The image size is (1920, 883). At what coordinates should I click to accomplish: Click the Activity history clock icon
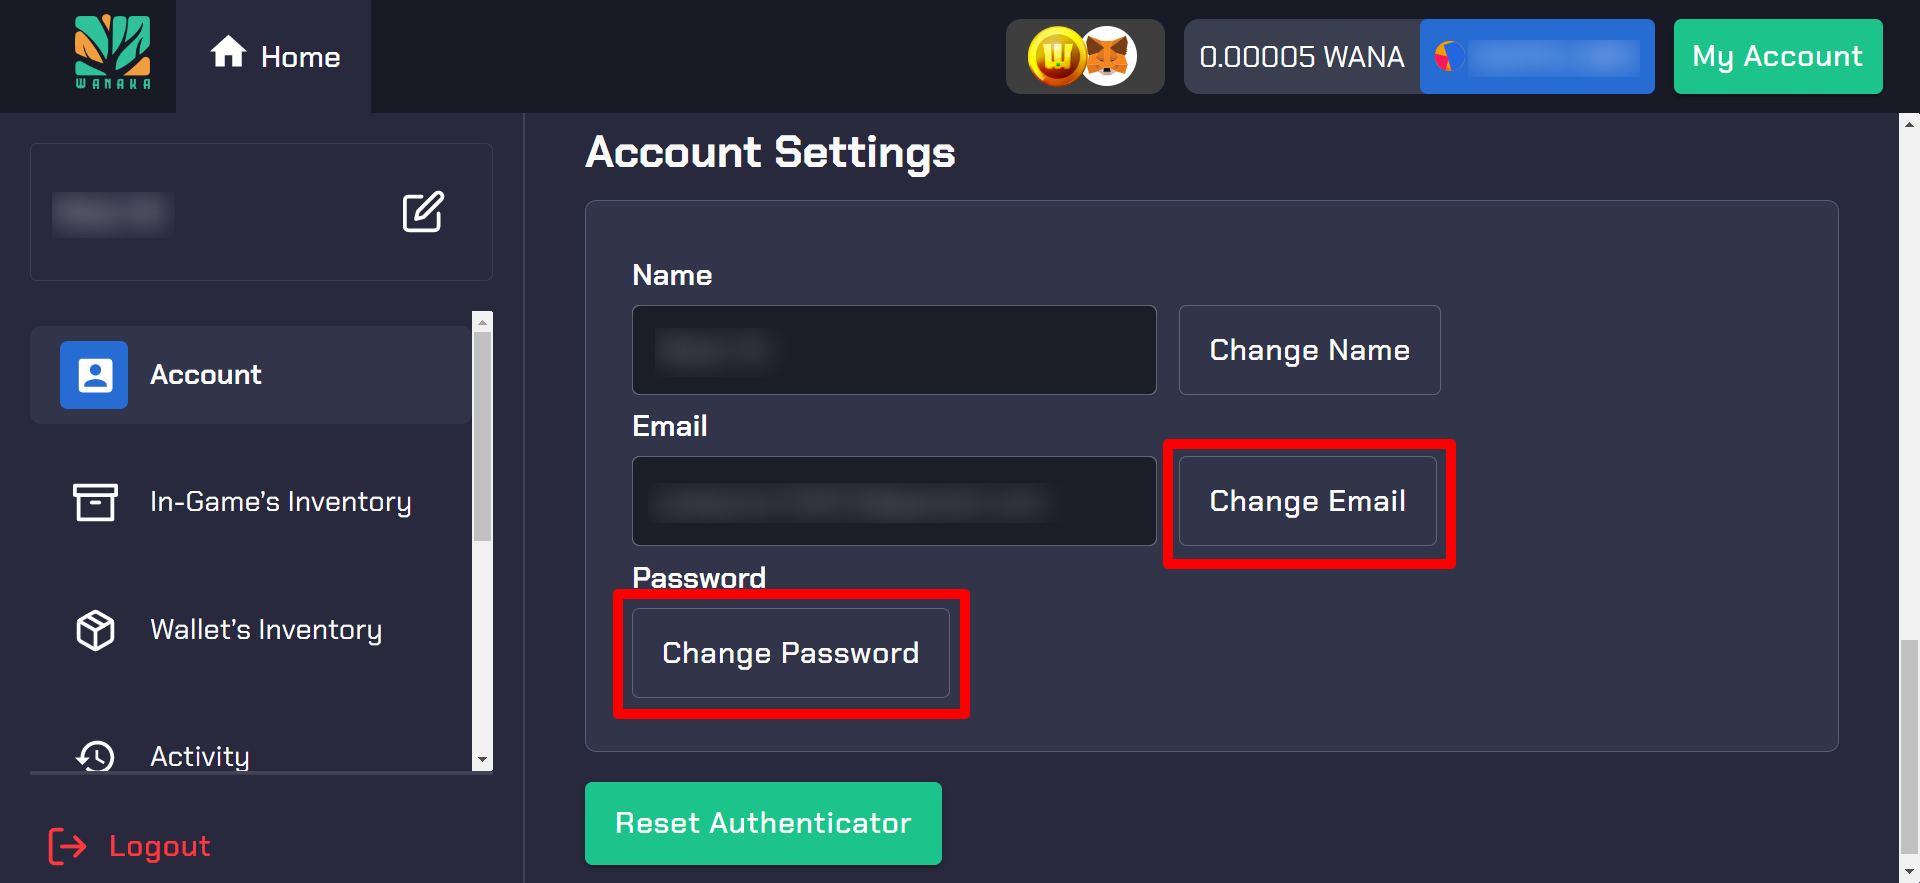point(96,756)
